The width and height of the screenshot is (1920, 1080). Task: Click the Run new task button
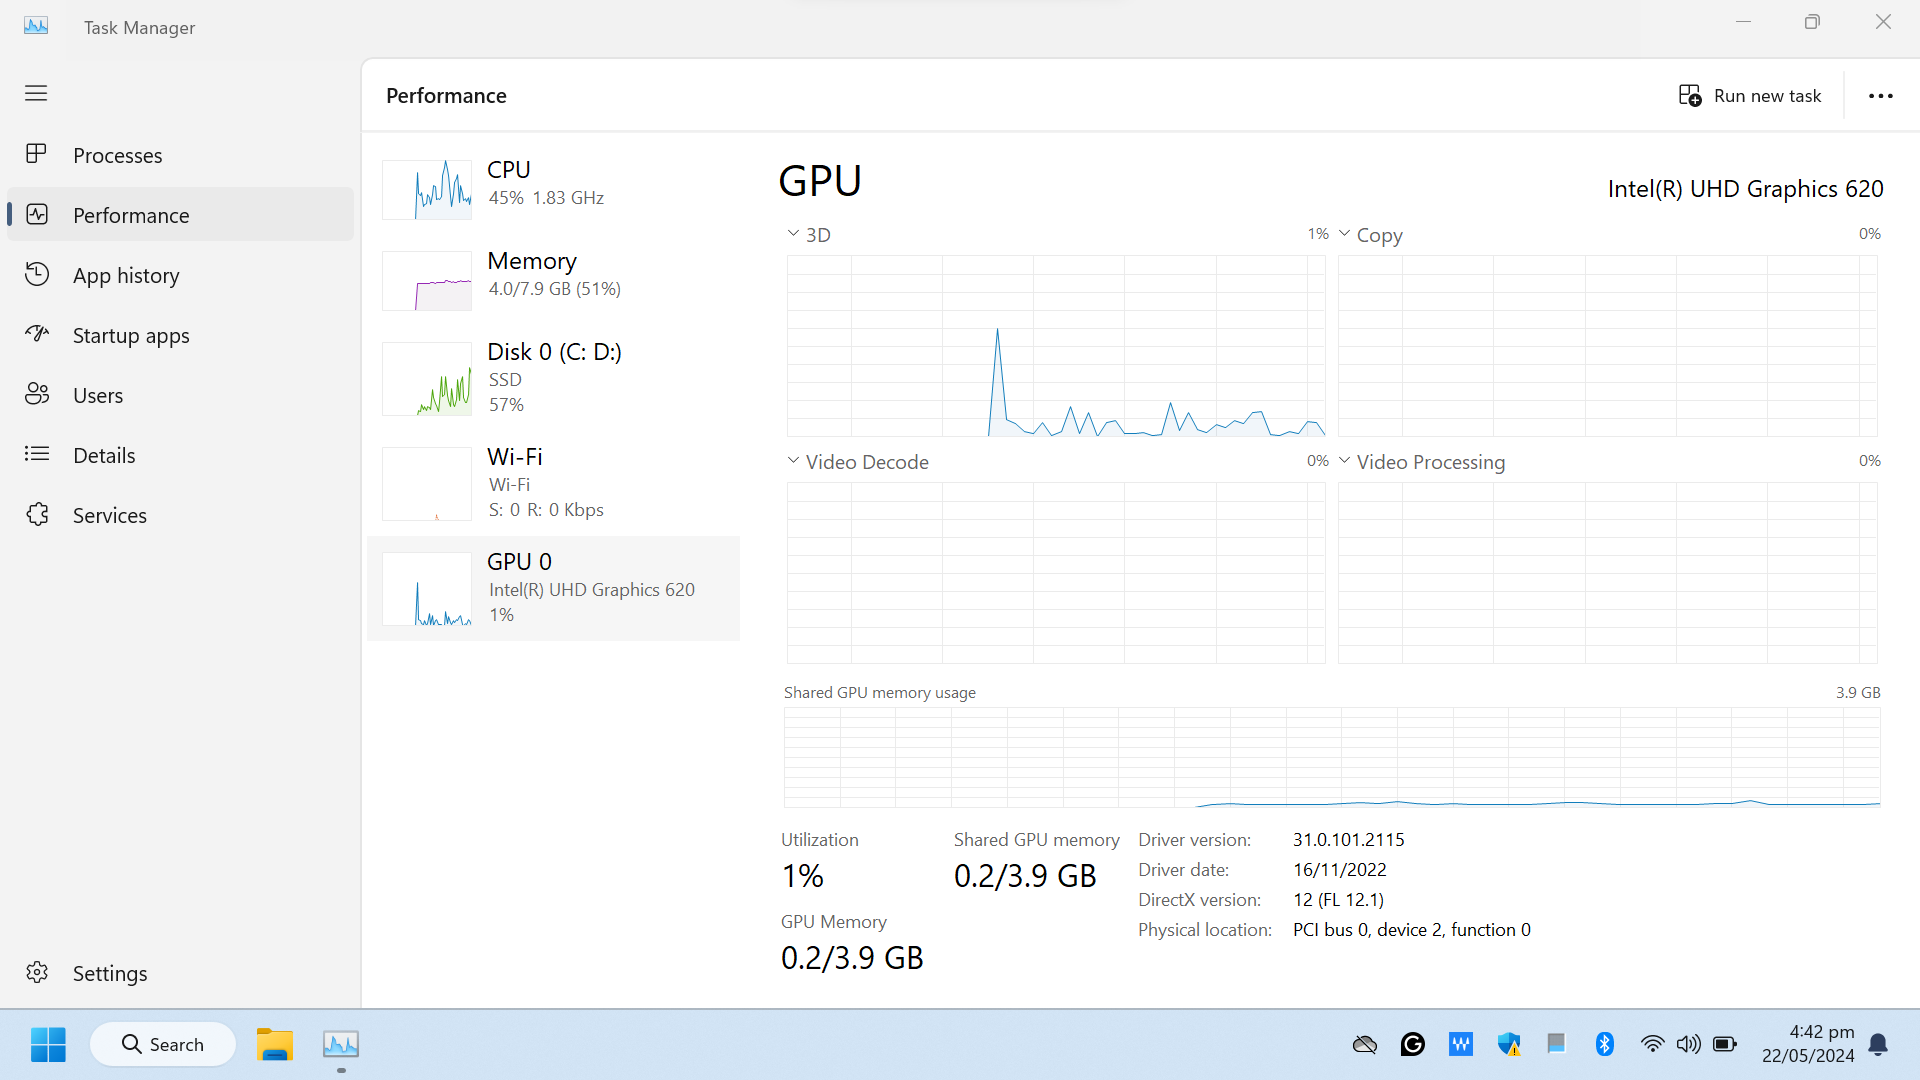tap(1750, 95)
